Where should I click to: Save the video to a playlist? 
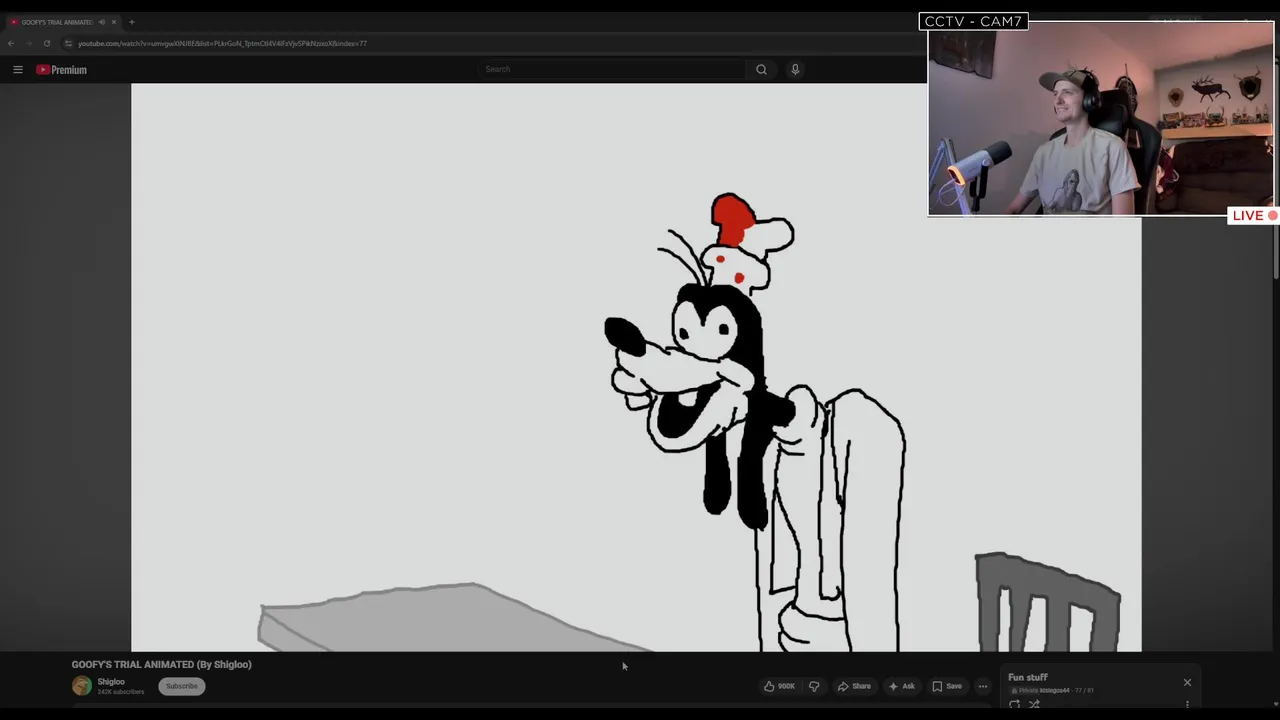click(947, 686)
